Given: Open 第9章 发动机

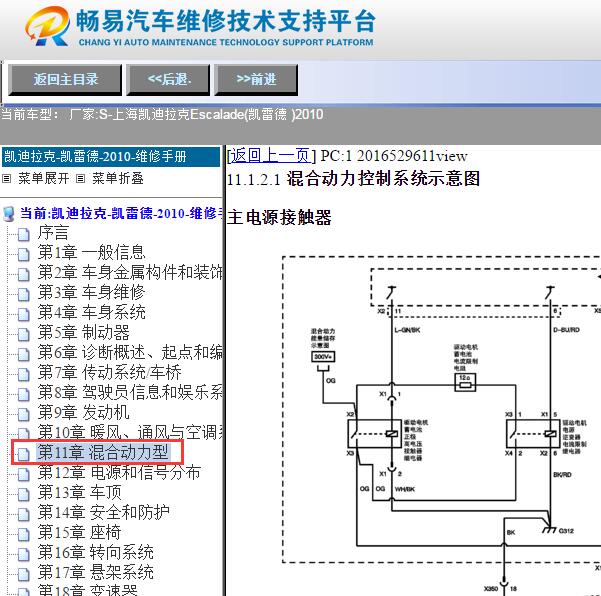Looking at the screenshot, I should (84, 412).
